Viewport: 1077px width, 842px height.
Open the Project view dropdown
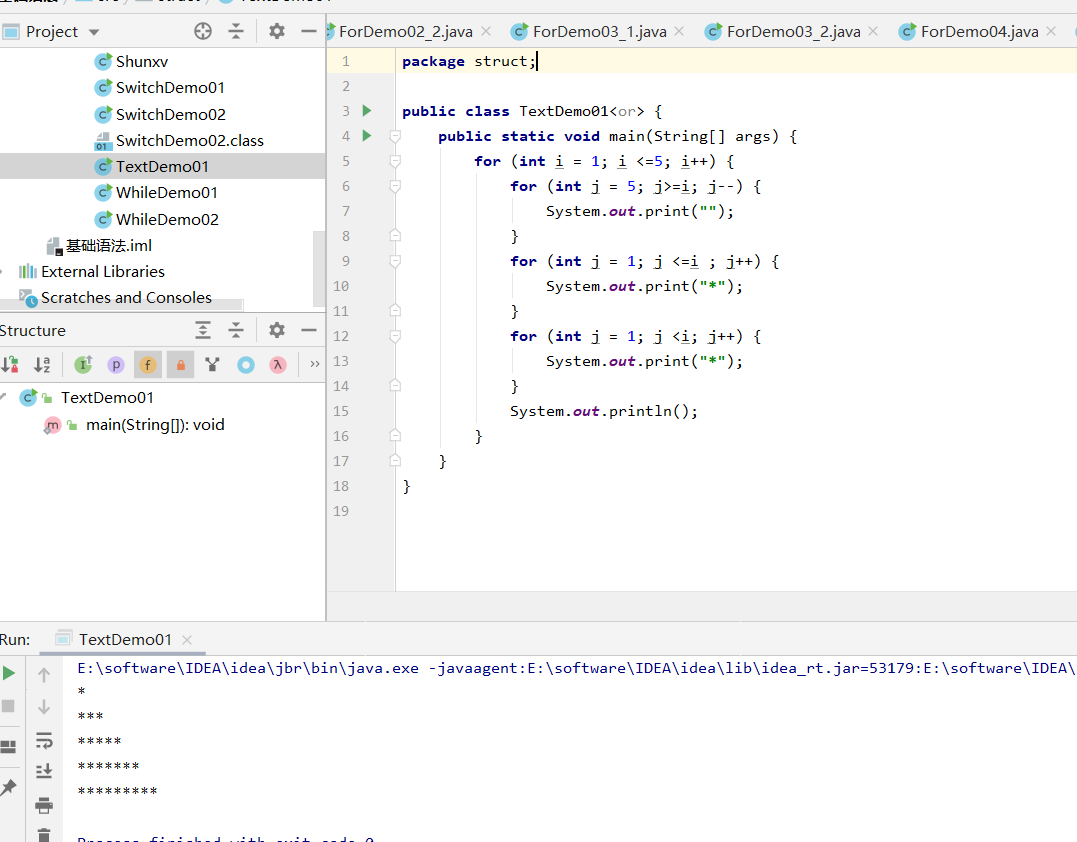pyautogui.click(x=94, y=32)
